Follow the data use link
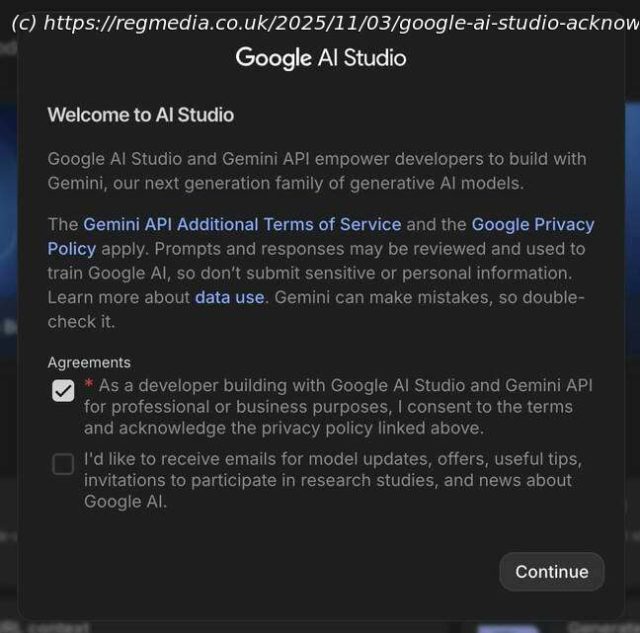 pos(229,297)
